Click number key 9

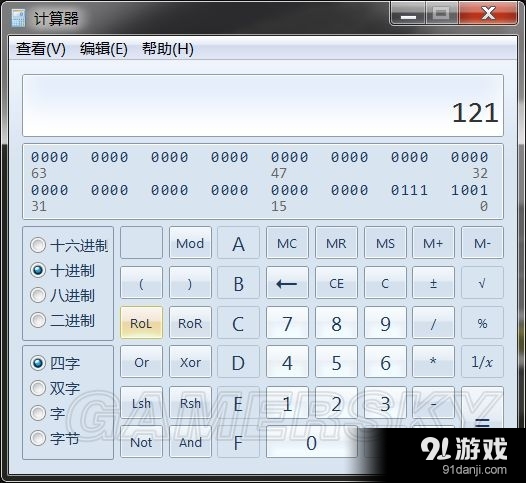click(x=385, y=323)
